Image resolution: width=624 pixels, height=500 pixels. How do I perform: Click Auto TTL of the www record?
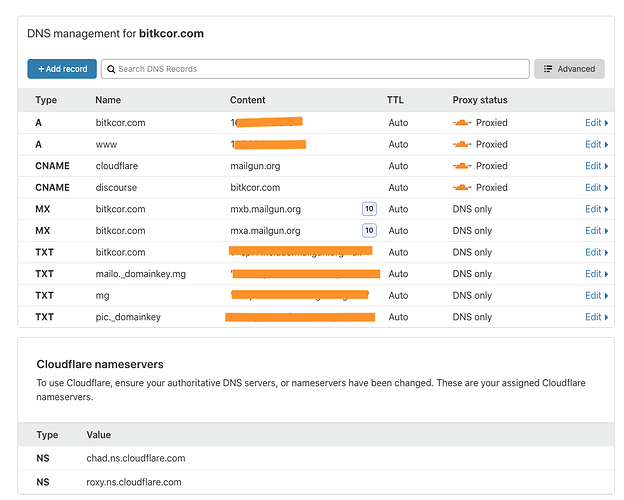click(x=398, y=144)
